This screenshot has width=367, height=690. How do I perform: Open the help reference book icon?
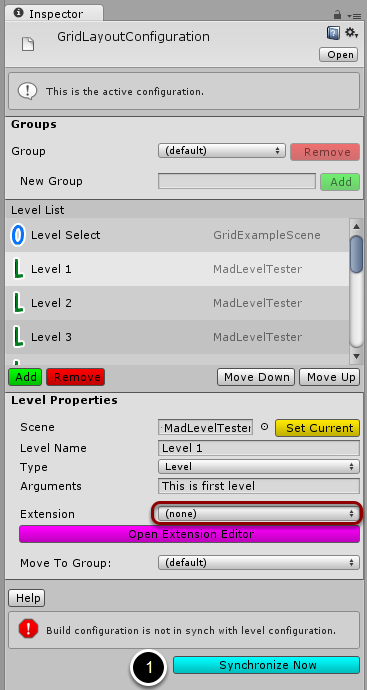click(333, 33)
